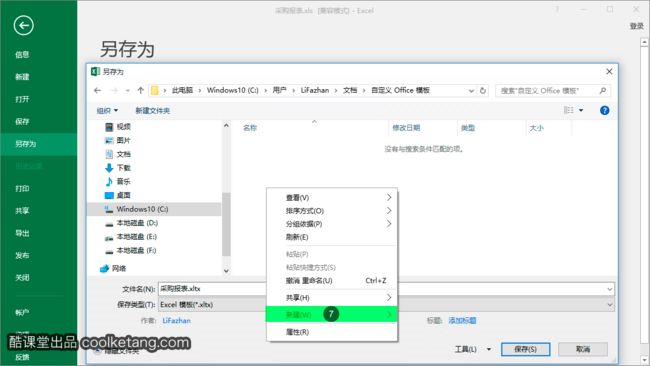This screenshot has width=650, height=366.
Task: Click the back arrow circle icon
Action: coord(24,26)
